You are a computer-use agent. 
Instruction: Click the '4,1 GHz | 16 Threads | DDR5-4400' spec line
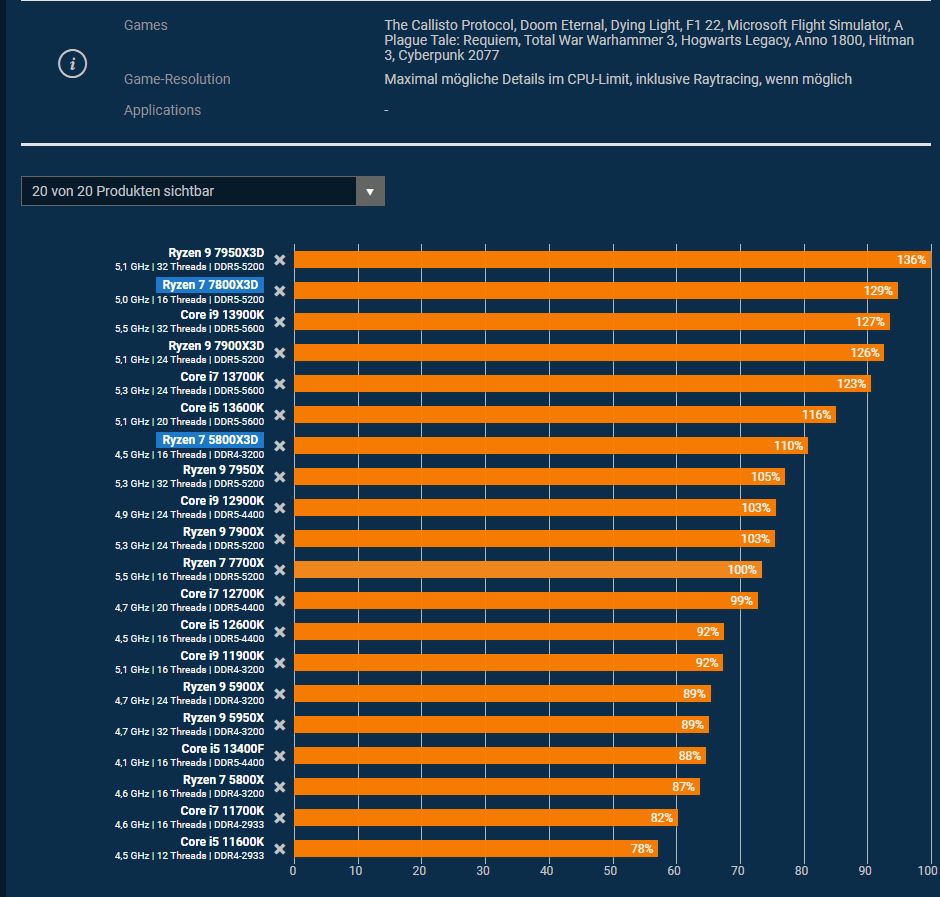(189, 763)
